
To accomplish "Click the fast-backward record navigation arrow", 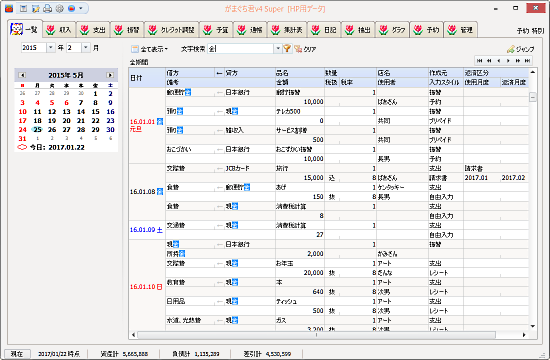I will pyautogui.click(x=489, y=61).
